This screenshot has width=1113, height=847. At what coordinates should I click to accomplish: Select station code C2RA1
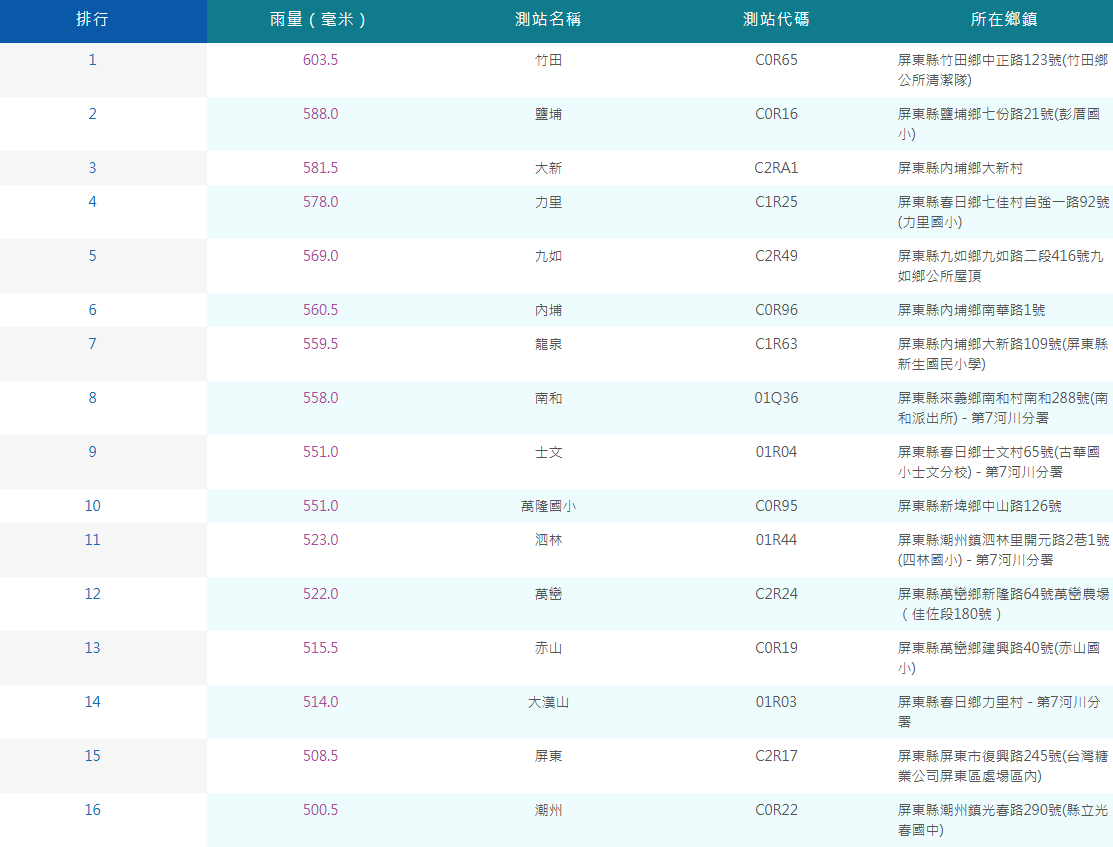776,168
